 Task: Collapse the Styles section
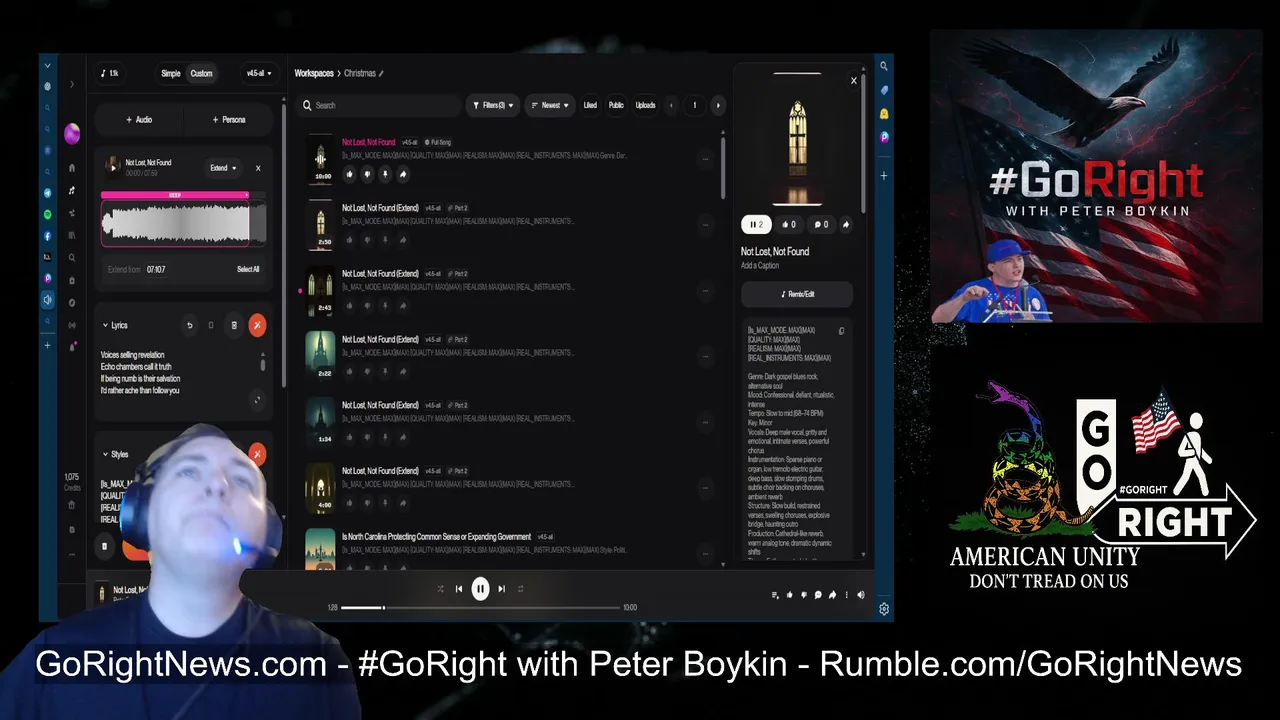[105, 454]
